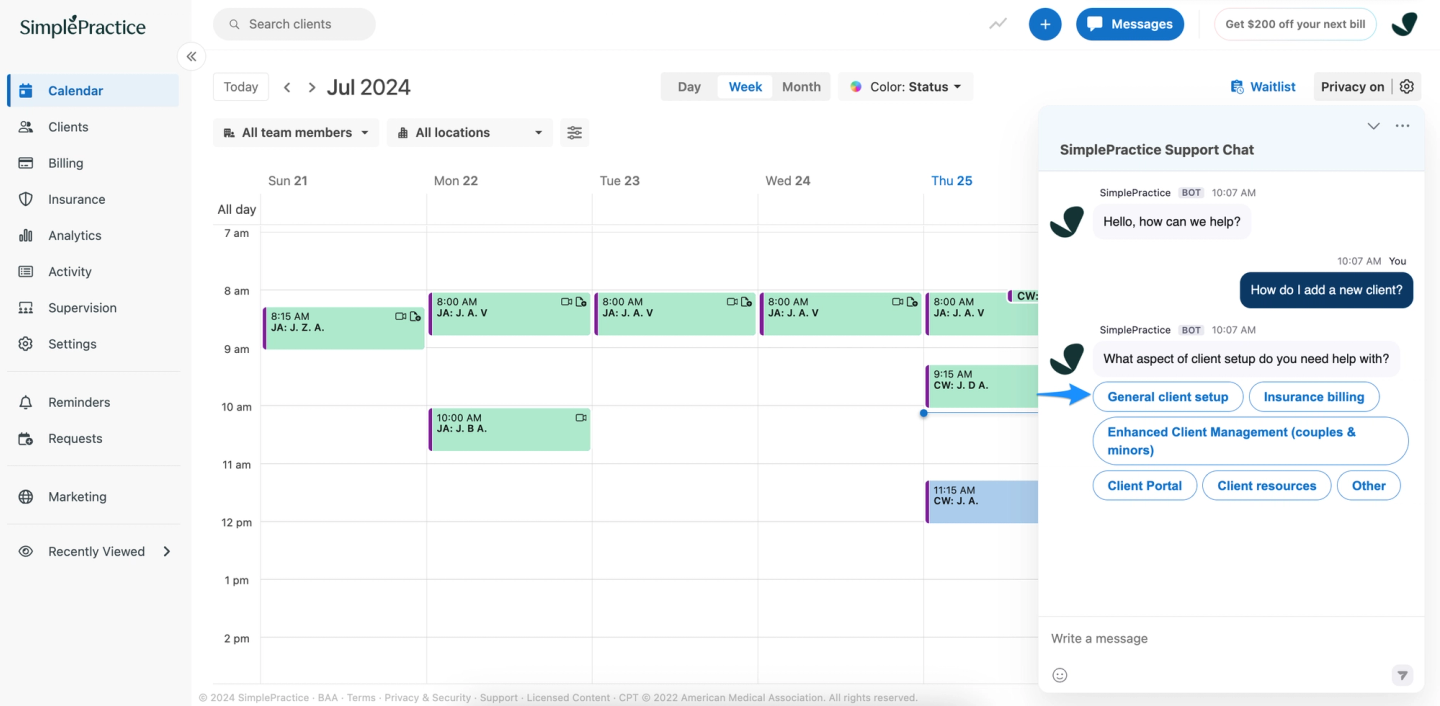
Task: Open Sun 8:15 AM JA: J. Z. A. appointment
Action: (344, 328)
